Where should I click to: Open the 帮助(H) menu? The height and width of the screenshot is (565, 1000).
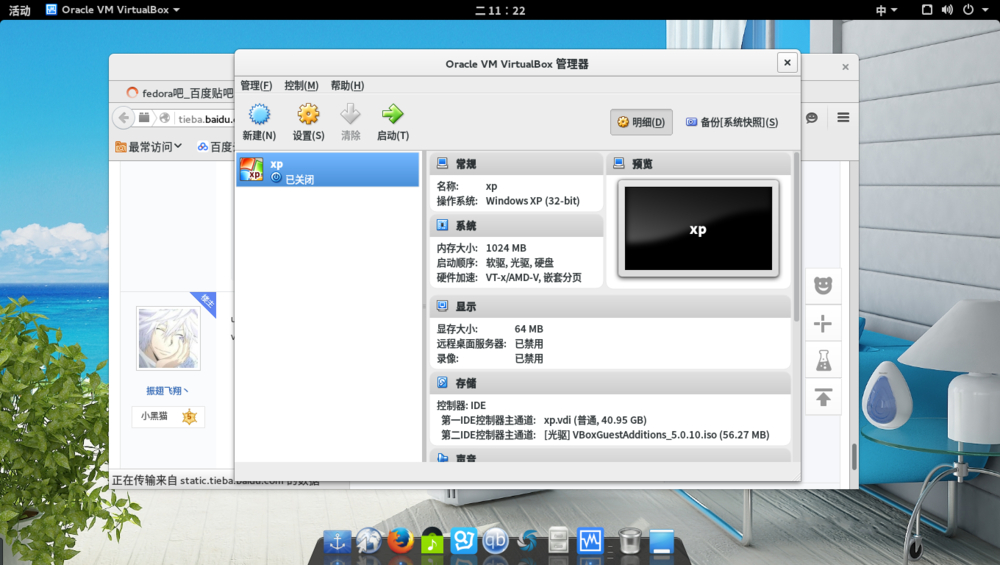[x=347, y=85]
